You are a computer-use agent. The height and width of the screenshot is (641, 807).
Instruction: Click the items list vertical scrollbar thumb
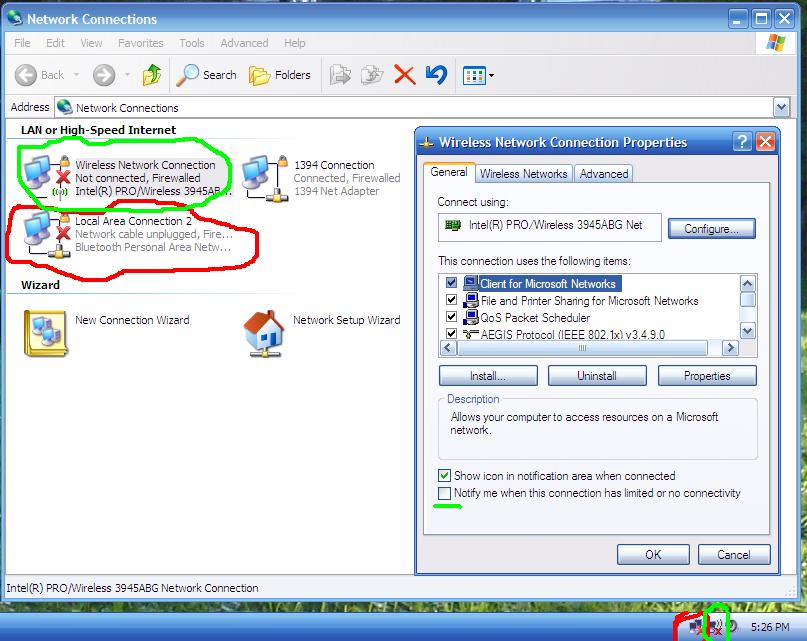click(747, 300)
